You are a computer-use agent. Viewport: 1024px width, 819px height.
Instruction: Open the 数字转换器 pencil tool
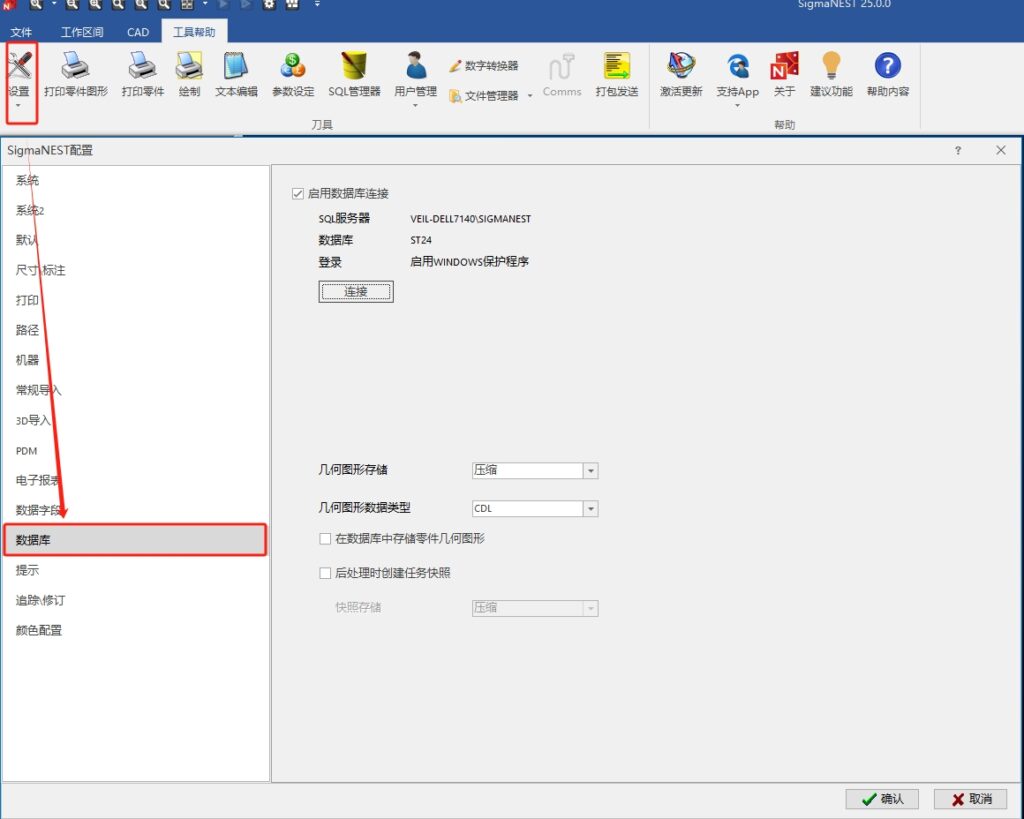tap(484, 65)
